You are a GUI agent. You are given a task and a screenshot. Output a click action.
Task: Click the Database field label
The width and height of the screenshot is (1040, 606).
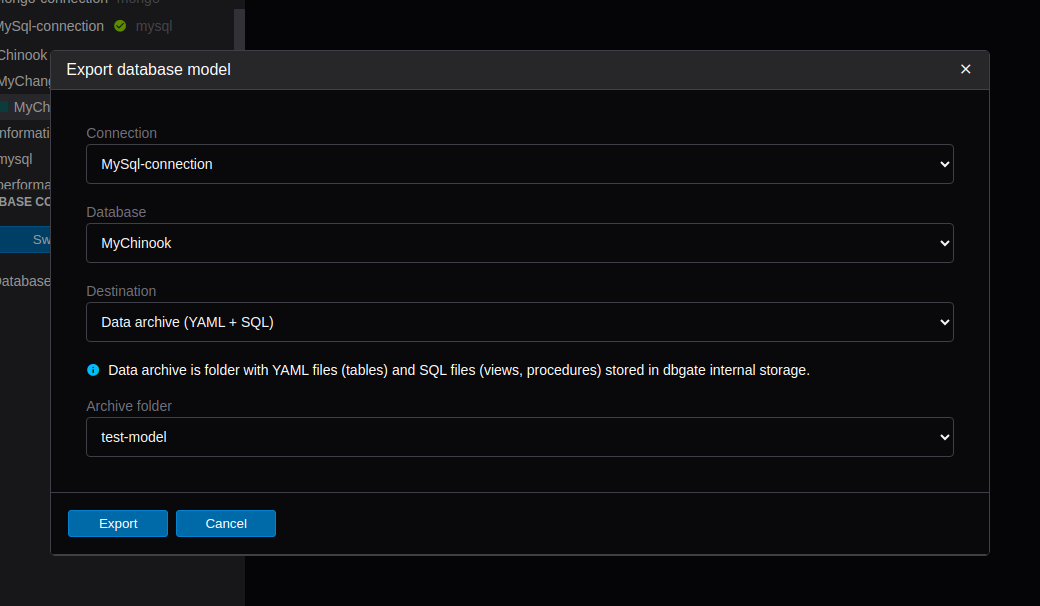(x=116, y=212)
